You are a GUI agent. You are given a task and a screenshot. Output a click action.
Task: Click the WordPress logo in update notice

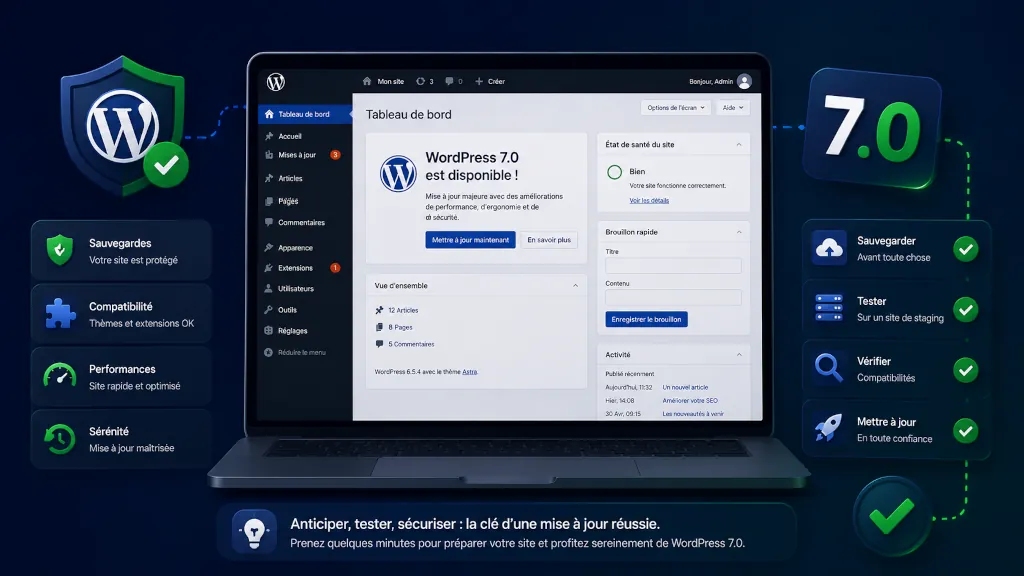[x=398, y=173]
